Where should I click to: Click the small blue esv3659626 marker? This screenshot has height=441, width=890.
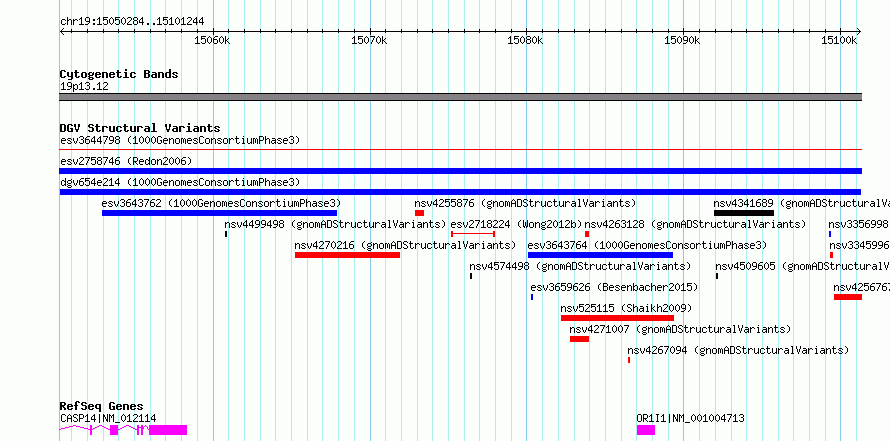(532, 297)
